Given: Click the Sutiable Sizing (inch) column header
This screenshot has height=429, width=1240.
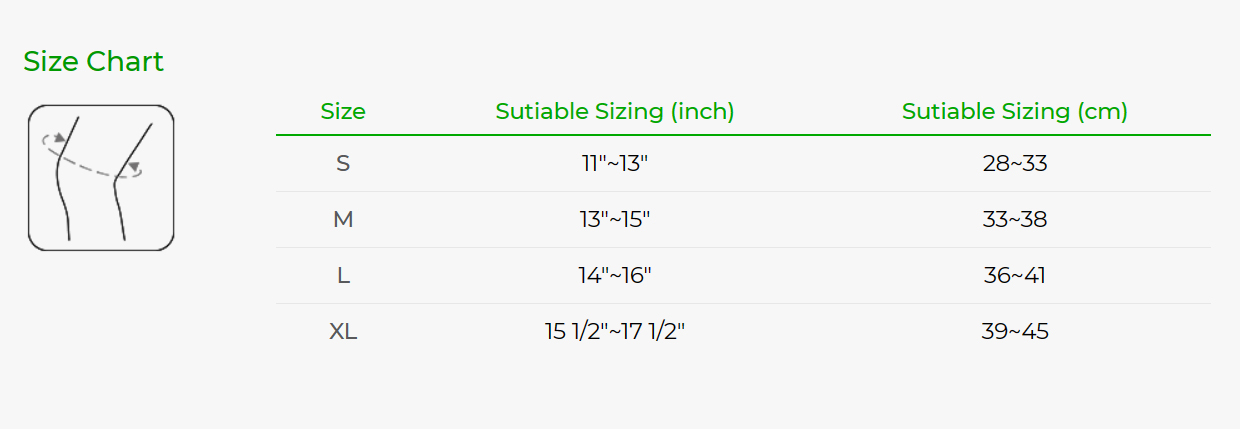Looking at the screenshot, I should coord(615,111).
